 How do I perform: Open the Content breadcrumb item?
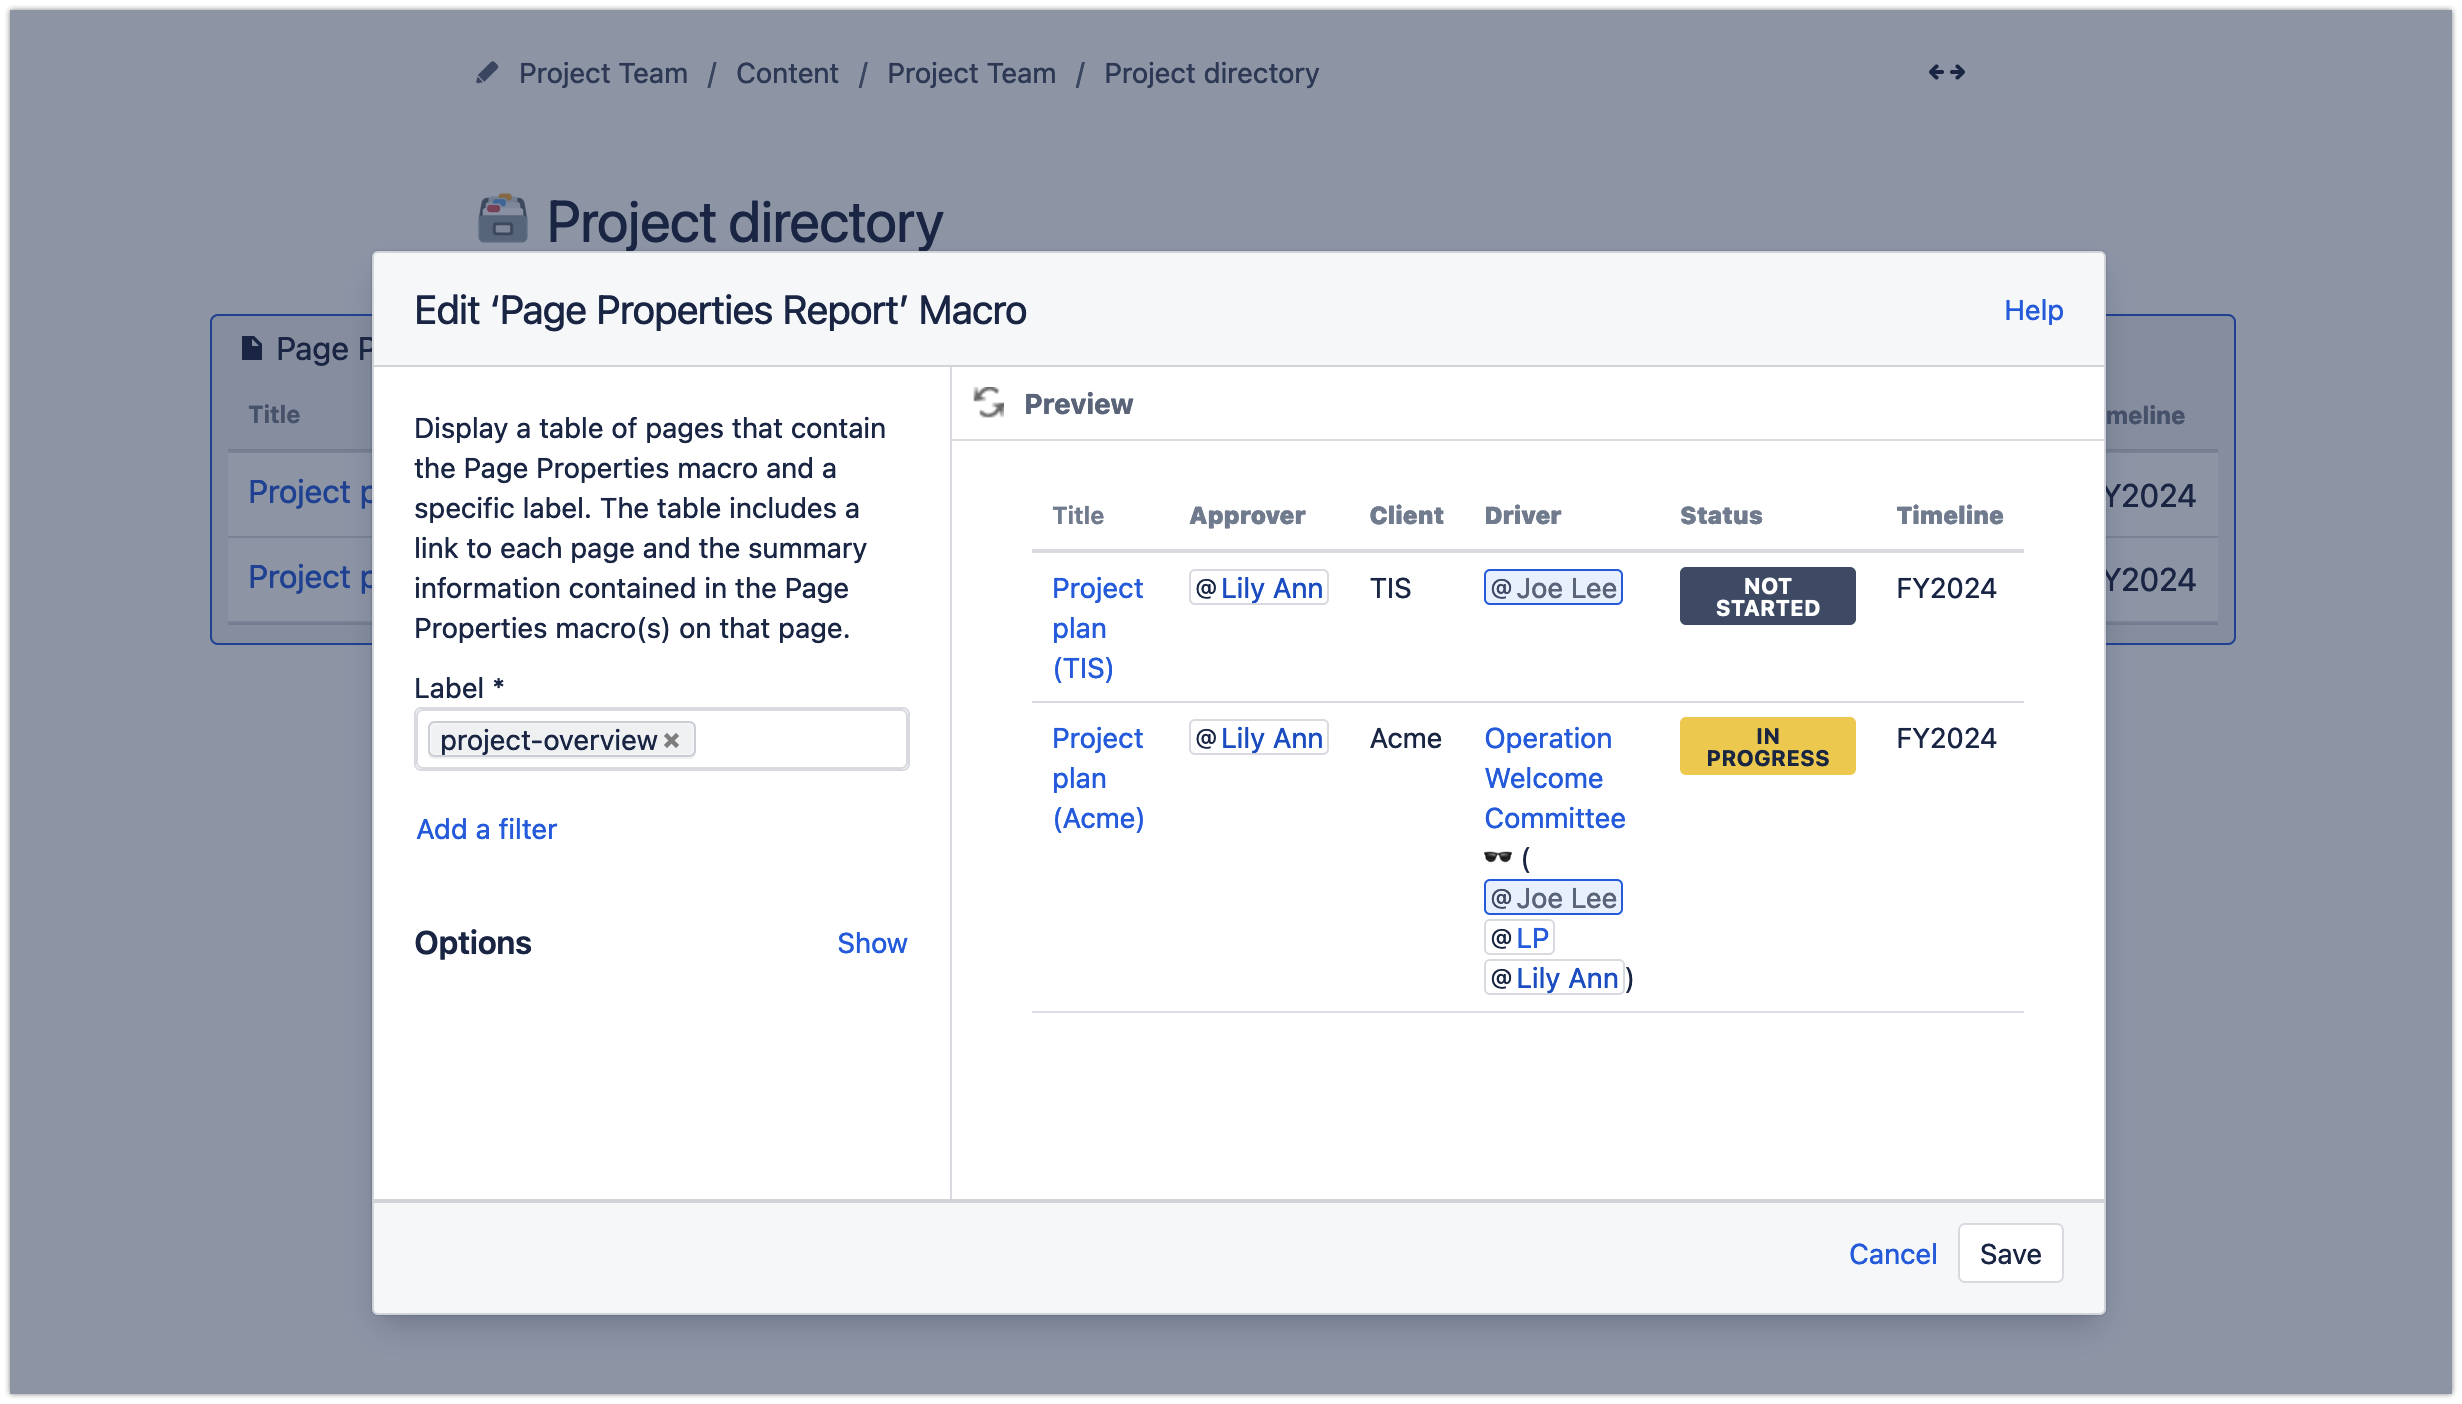coord(787,73)
